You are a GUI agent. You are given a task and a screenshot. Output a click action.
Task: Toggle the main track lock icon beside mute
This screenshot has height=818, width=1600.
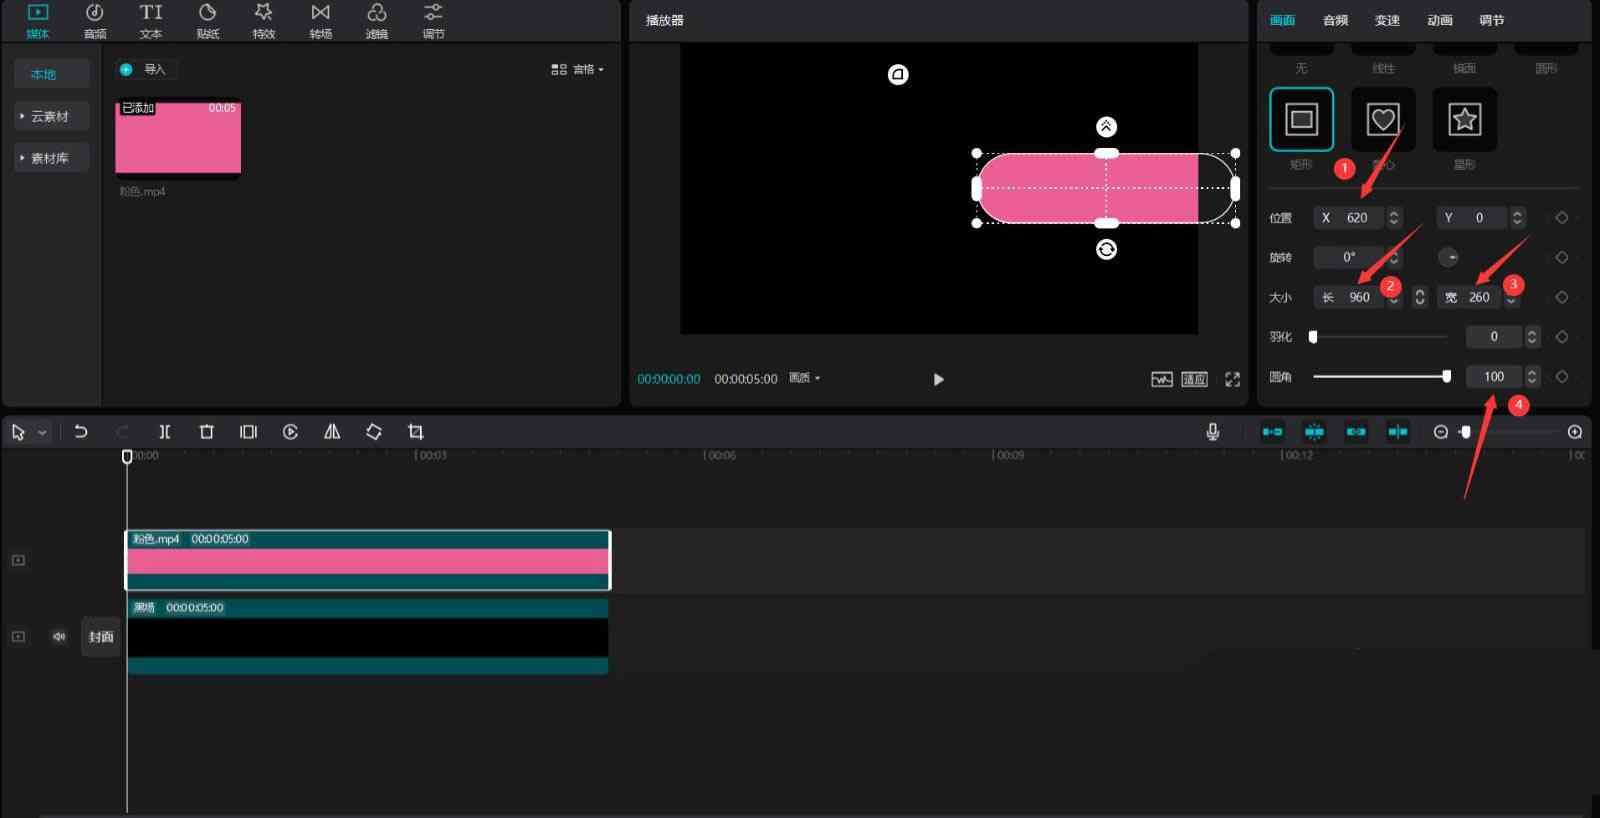click(x=18, y=636)
